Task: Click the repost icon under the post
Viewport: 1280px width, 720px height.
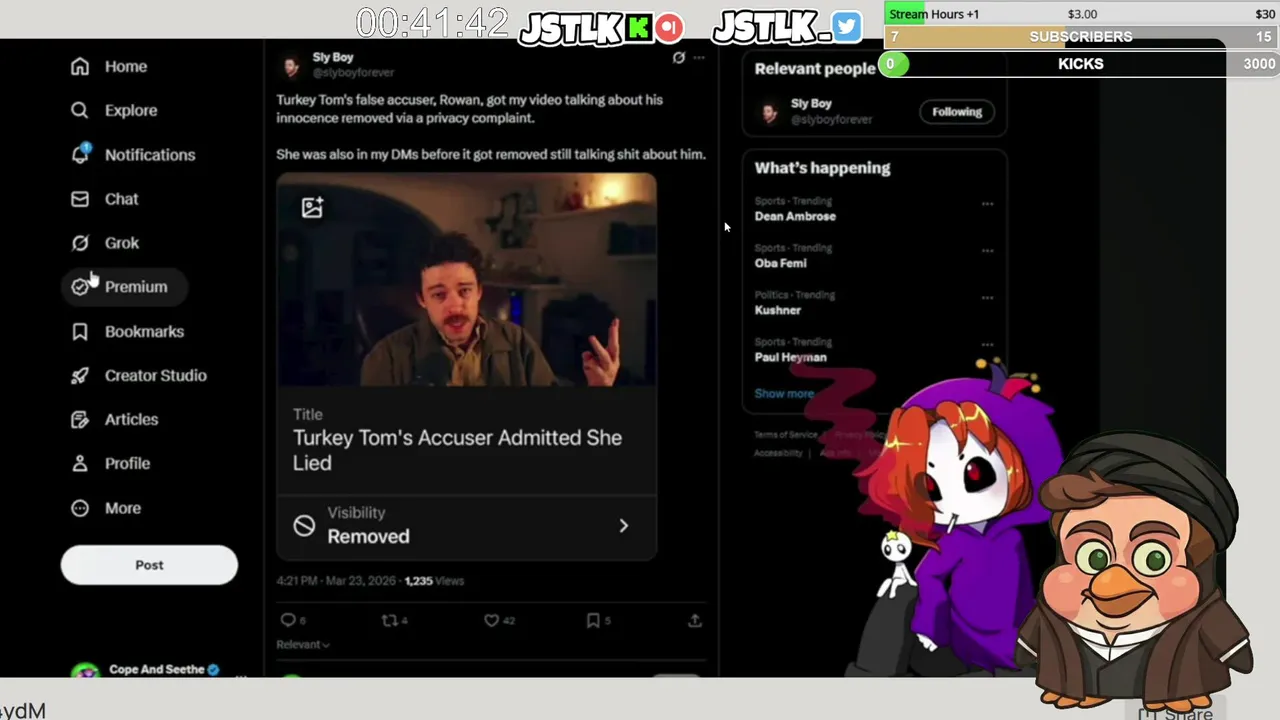Action: pyautogui.click(x=389, y=620)
